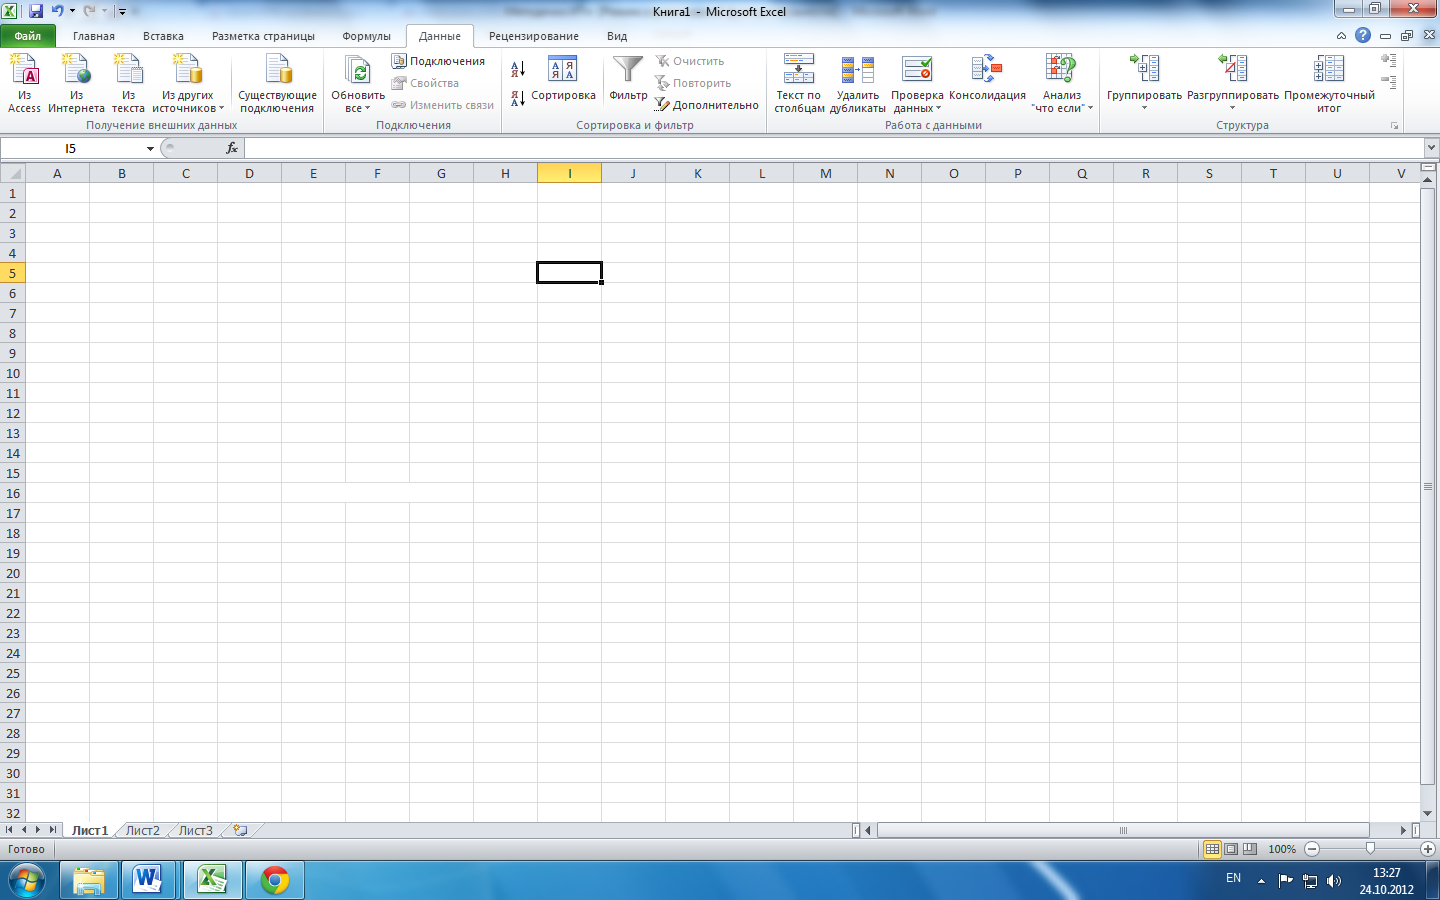Sort ascending A to Я
Screen dimensions: 1440x900
point(518,69)
